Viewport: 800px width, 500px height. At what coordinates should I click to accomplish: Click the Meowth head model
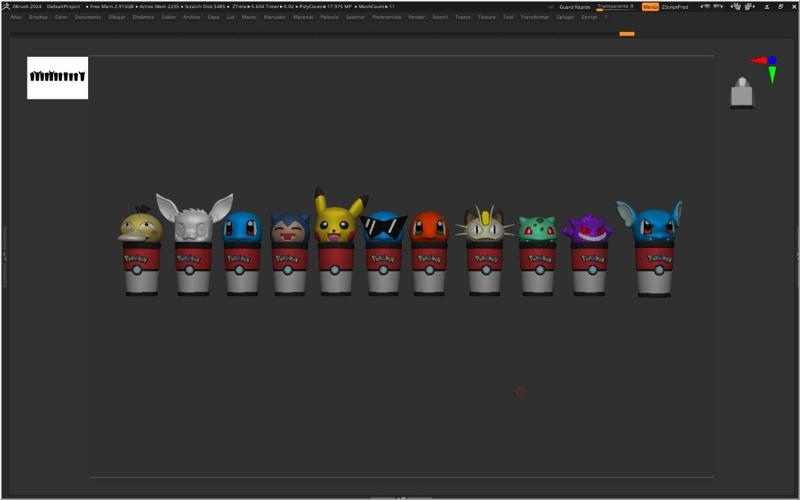click(484, 226)
